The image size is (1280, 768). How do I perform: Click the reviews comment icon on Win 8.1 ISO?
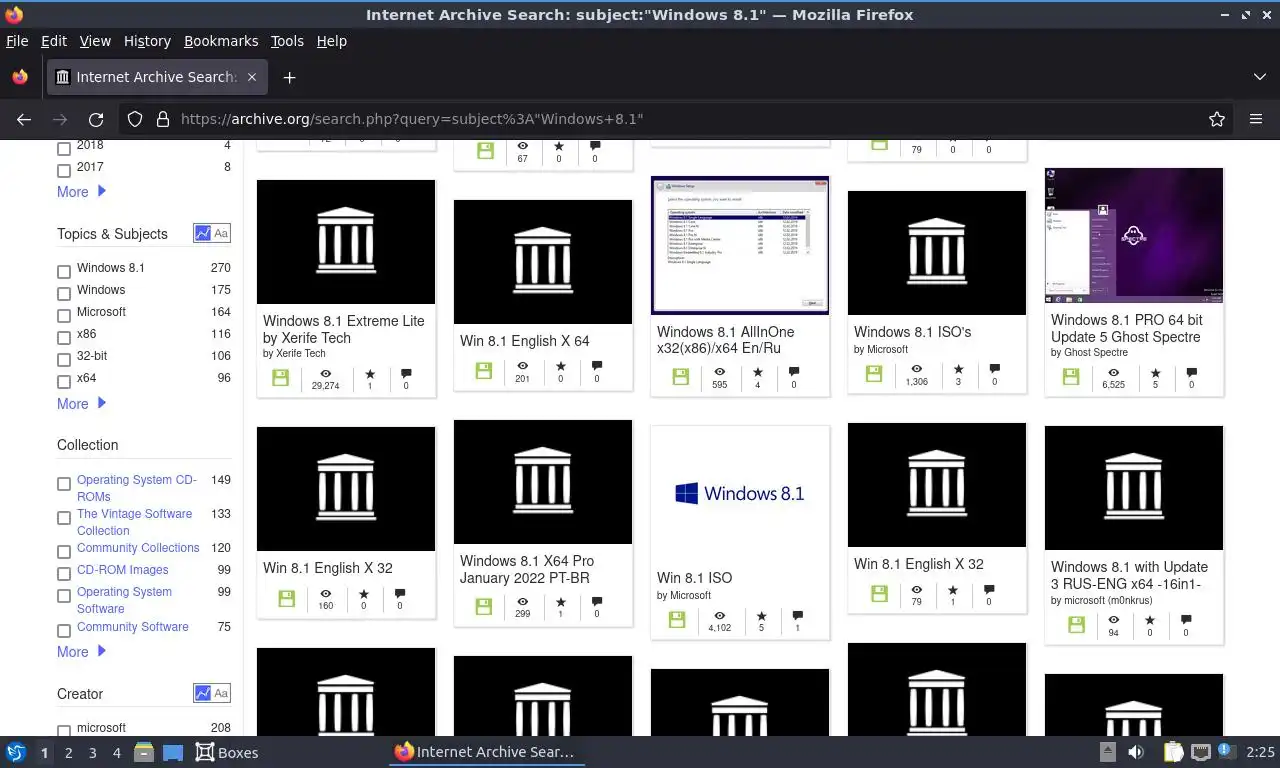pos(797,616)
